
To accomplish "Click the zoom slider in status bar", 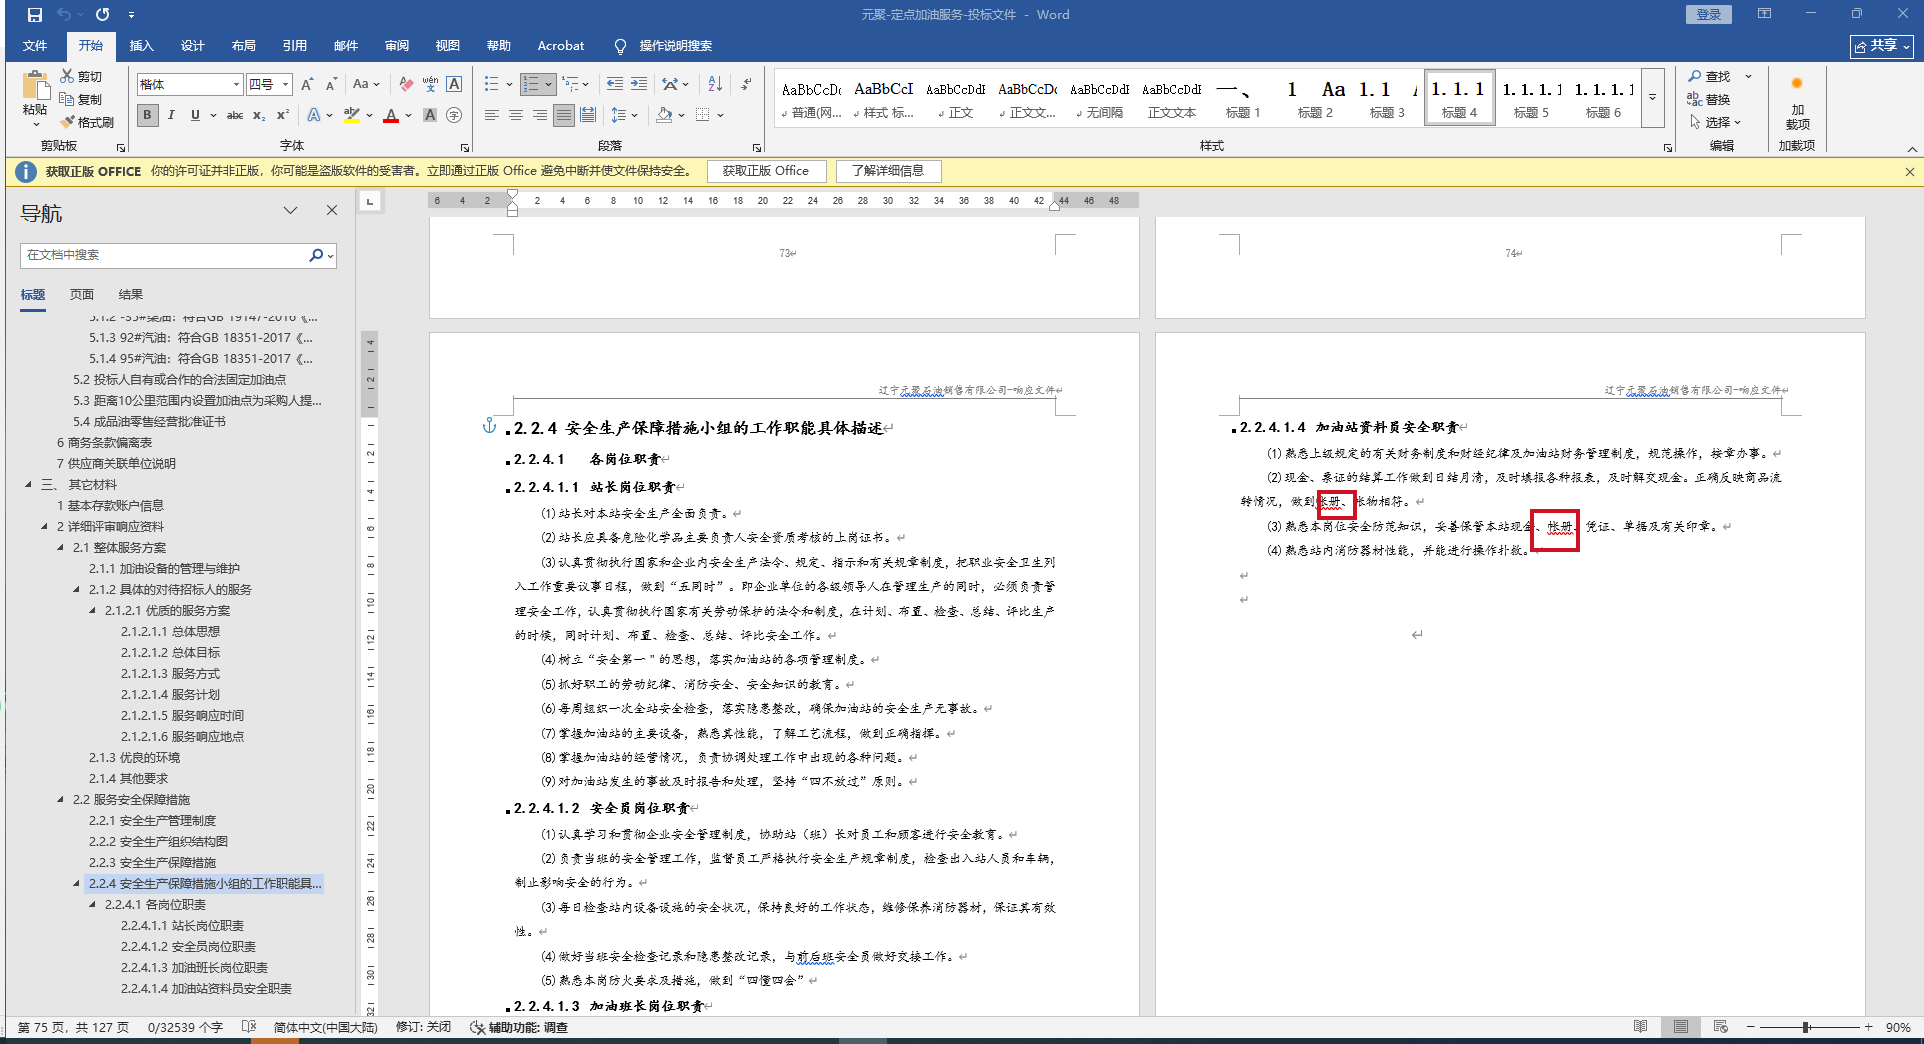I will [1806, 1027].
